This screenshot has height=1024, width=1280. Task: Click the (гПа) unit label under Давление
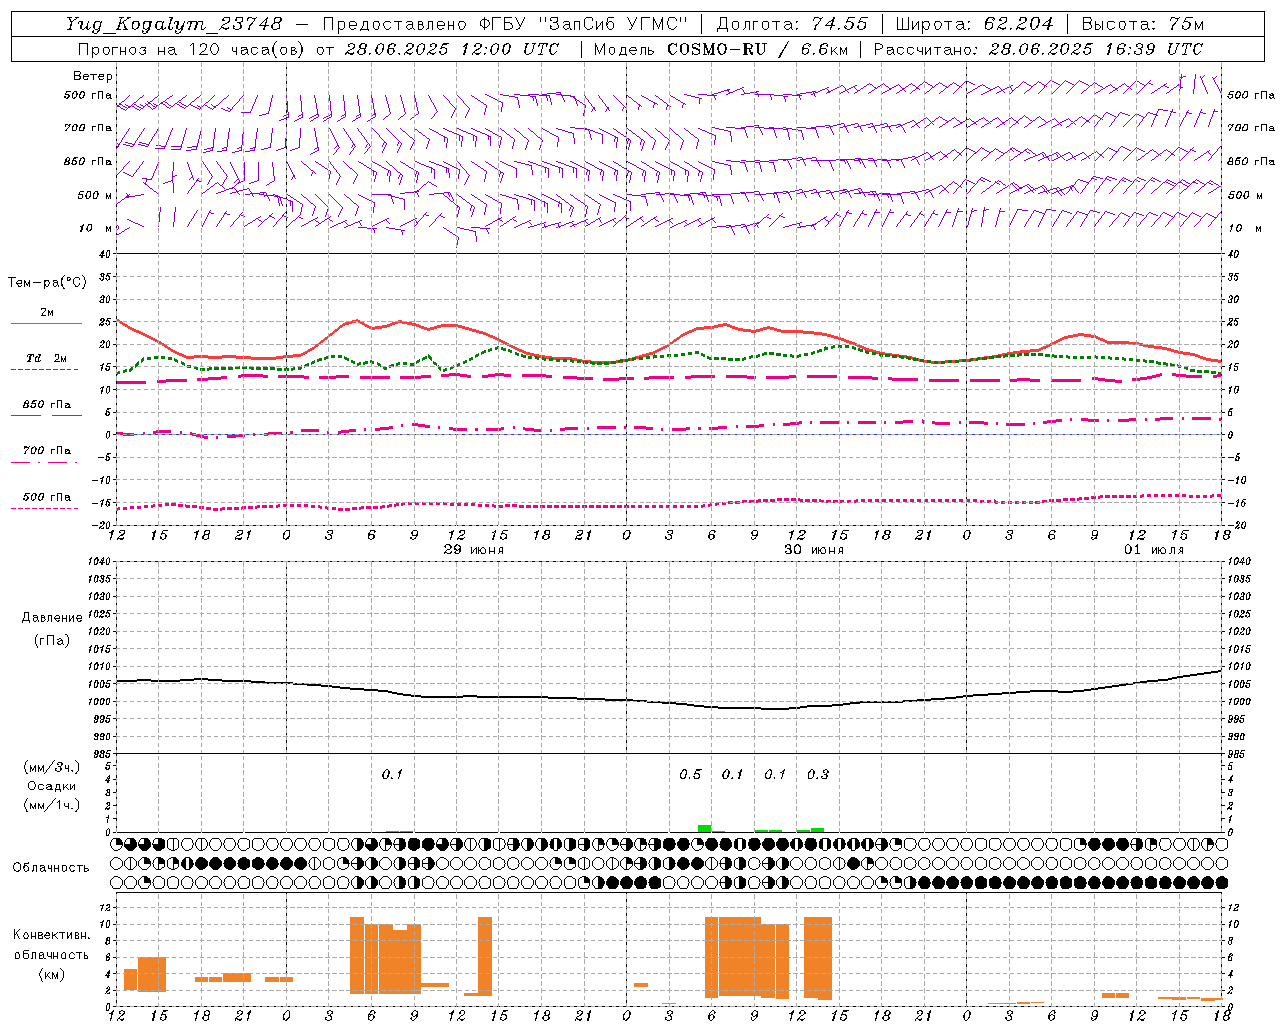(52, 641)
